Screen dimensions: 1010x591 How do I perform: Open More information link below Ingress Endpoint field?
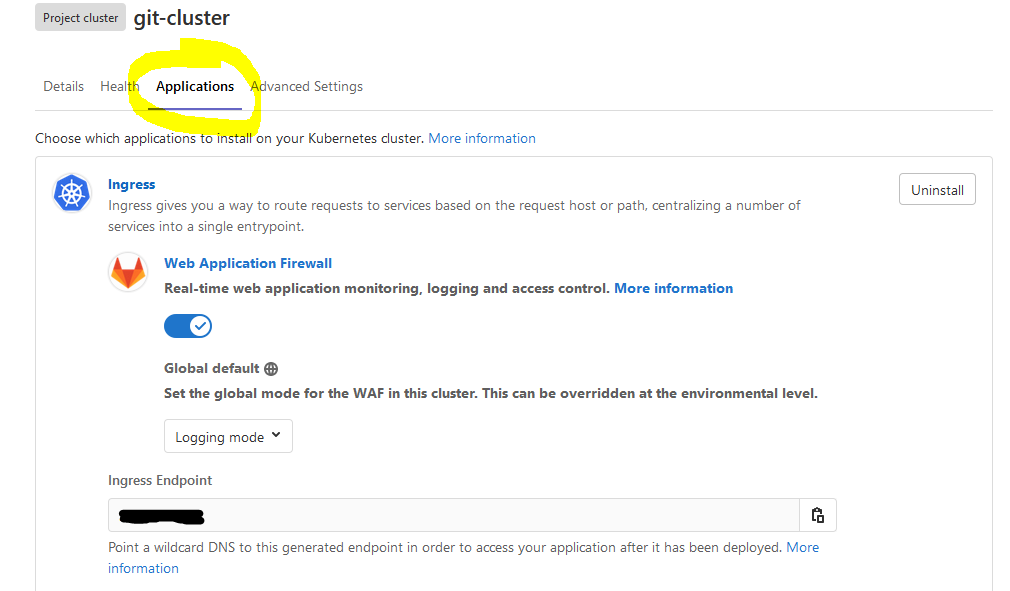[803, 547]
